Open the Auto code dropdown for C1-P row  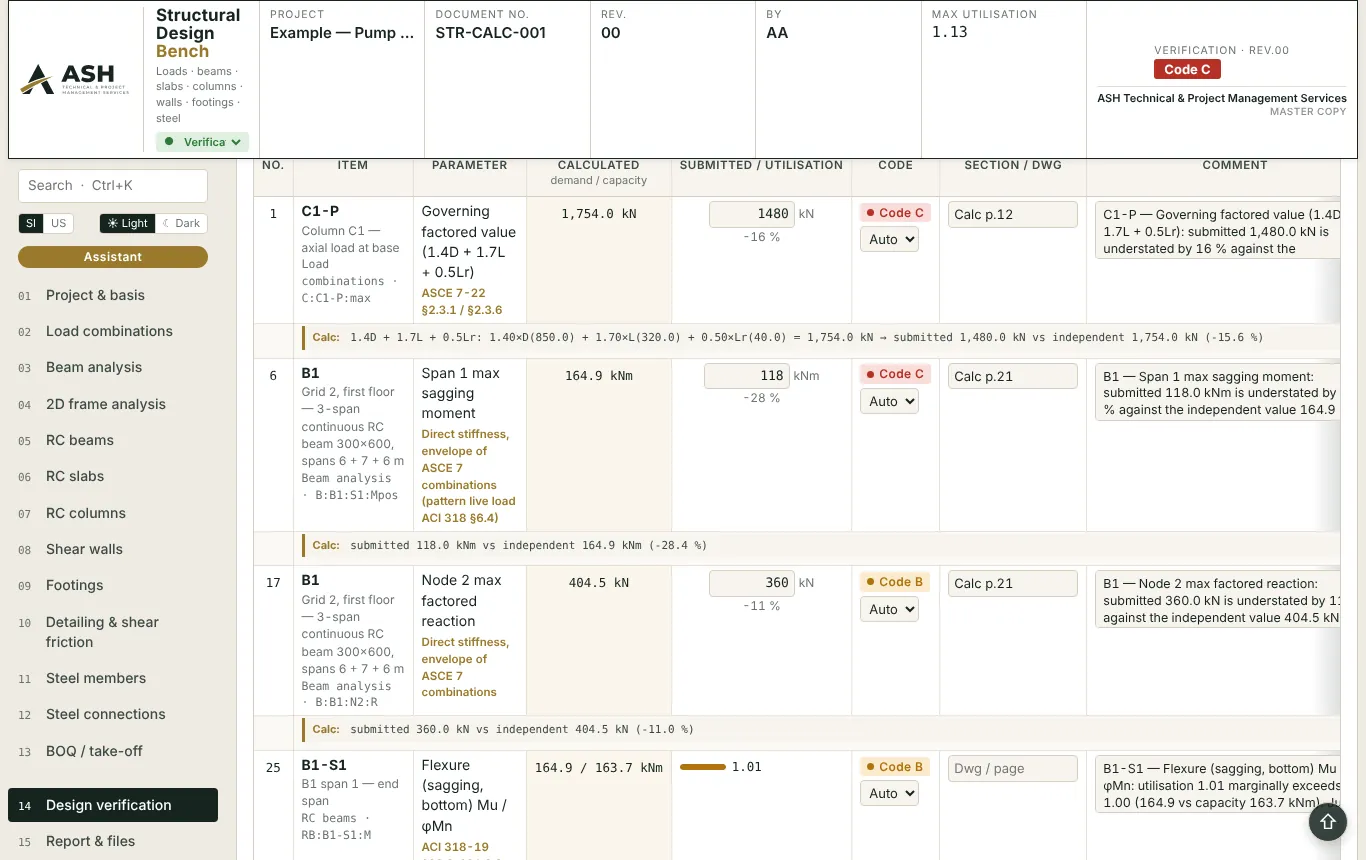(x=889, y=239)
